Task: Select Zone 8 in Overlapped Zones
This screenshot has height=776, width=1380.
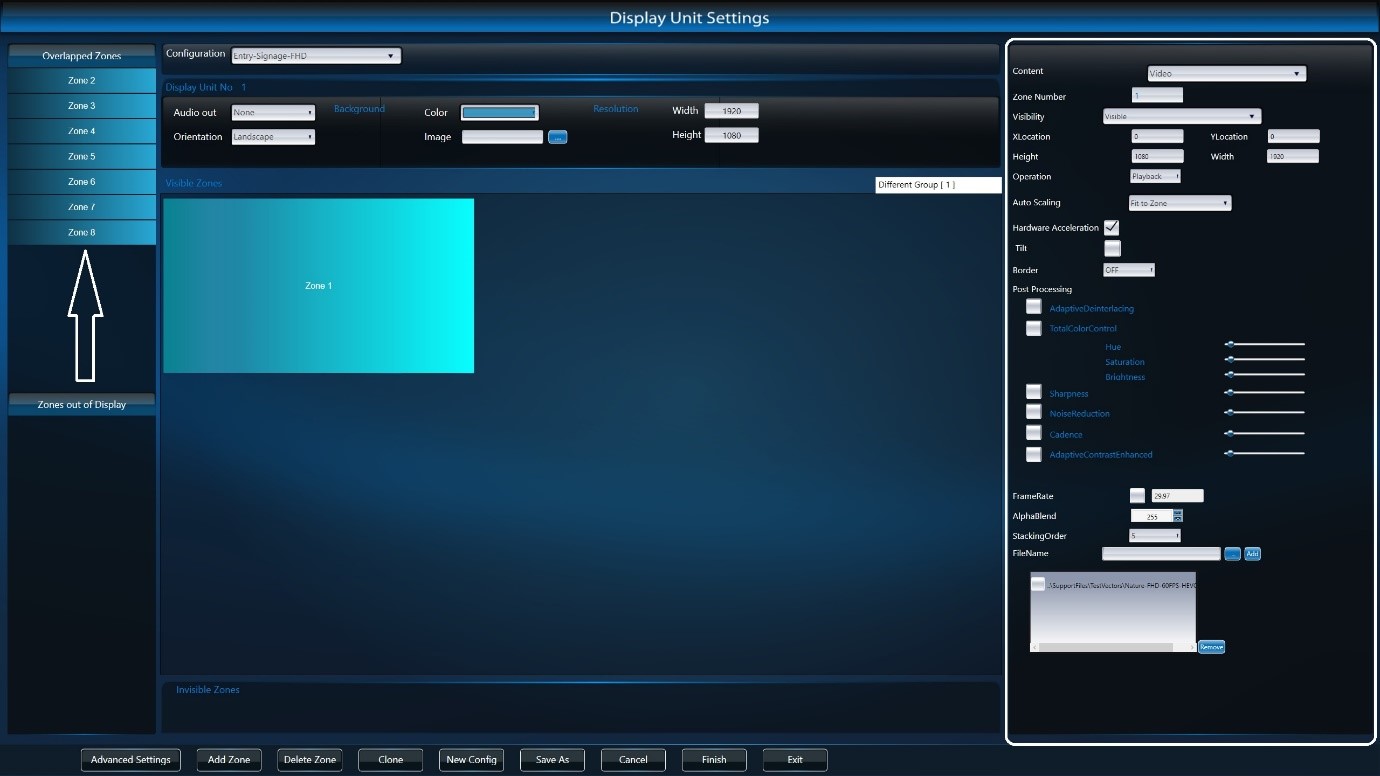Action: pos(82,233)
